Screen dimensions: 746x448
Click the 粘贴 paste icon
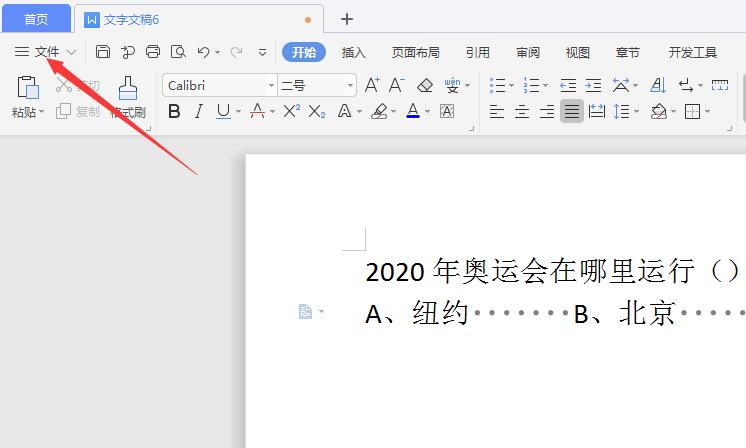coord(28,88)
